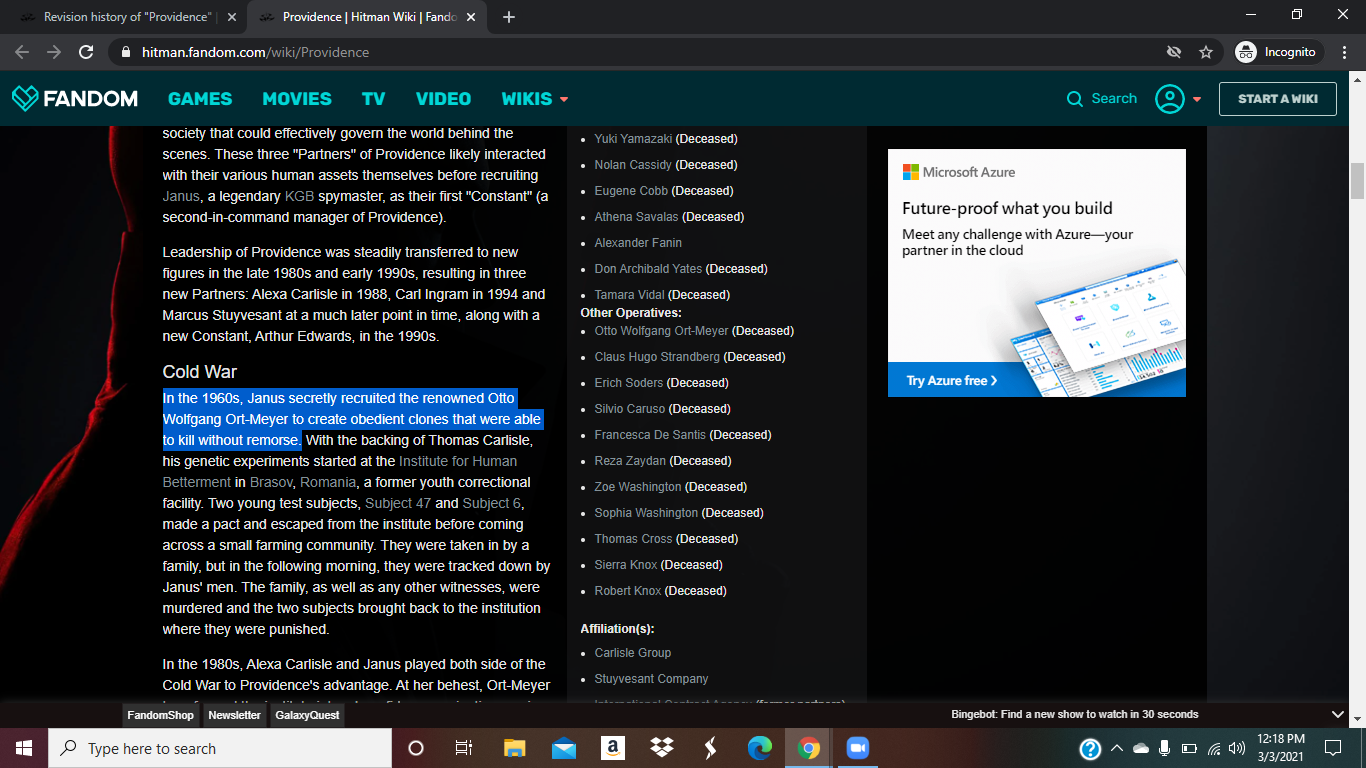Image resolution: width=1366 pixels, height=768 pixels.
Task: Open the Chrome three-dot menu
Action: click(1344, 52)
